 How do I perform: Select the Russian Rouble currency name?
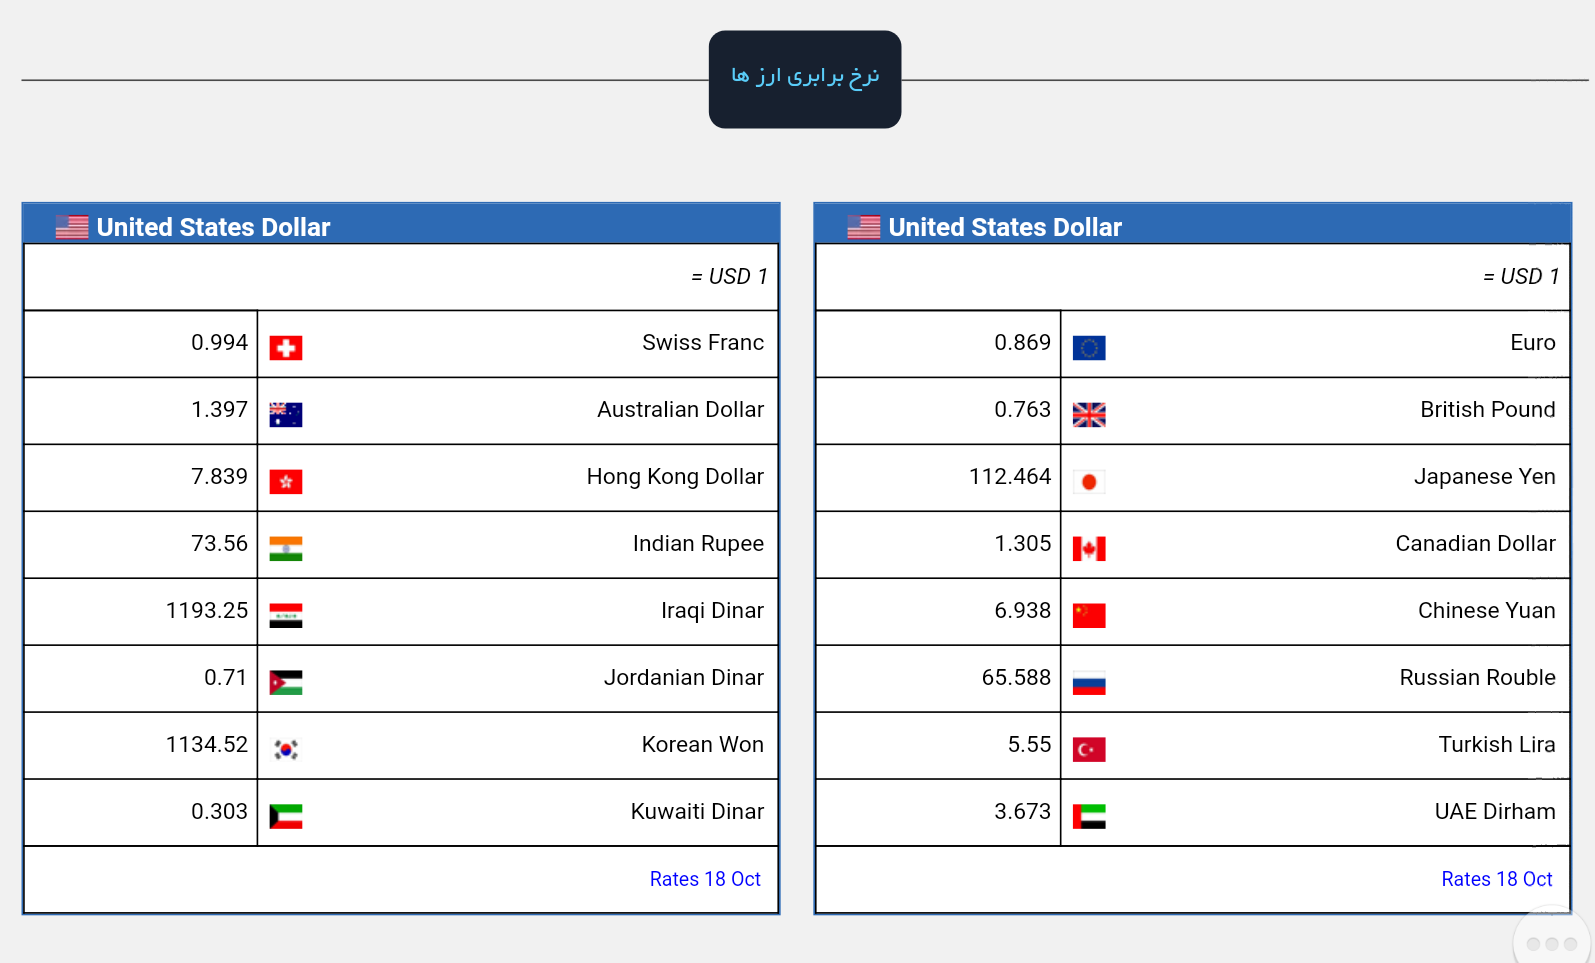tap(1477, 678)
